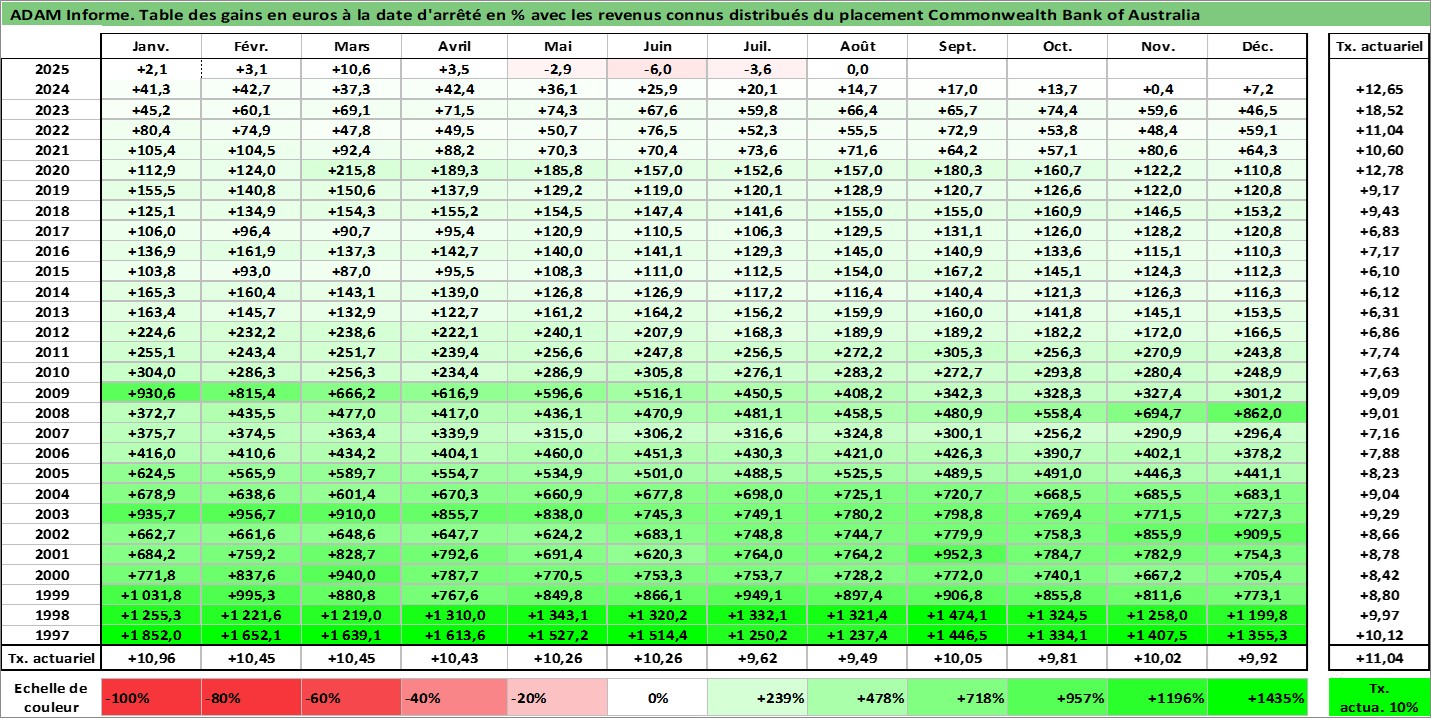The image size is (1431, 718).
Task: Select the 0,0 cell for August 2025
Action: click(x=858, y=69)
